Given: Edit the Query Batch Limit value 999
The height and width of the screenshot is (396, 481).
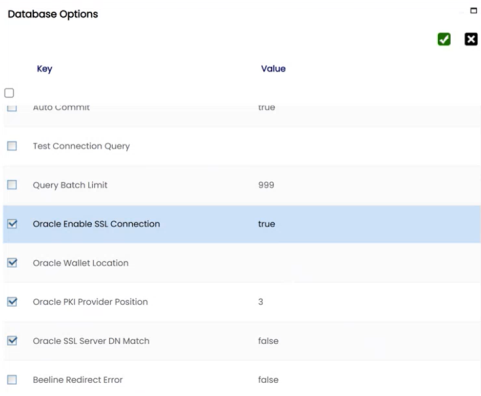Looking at the screenshot, I should [266, 185].
